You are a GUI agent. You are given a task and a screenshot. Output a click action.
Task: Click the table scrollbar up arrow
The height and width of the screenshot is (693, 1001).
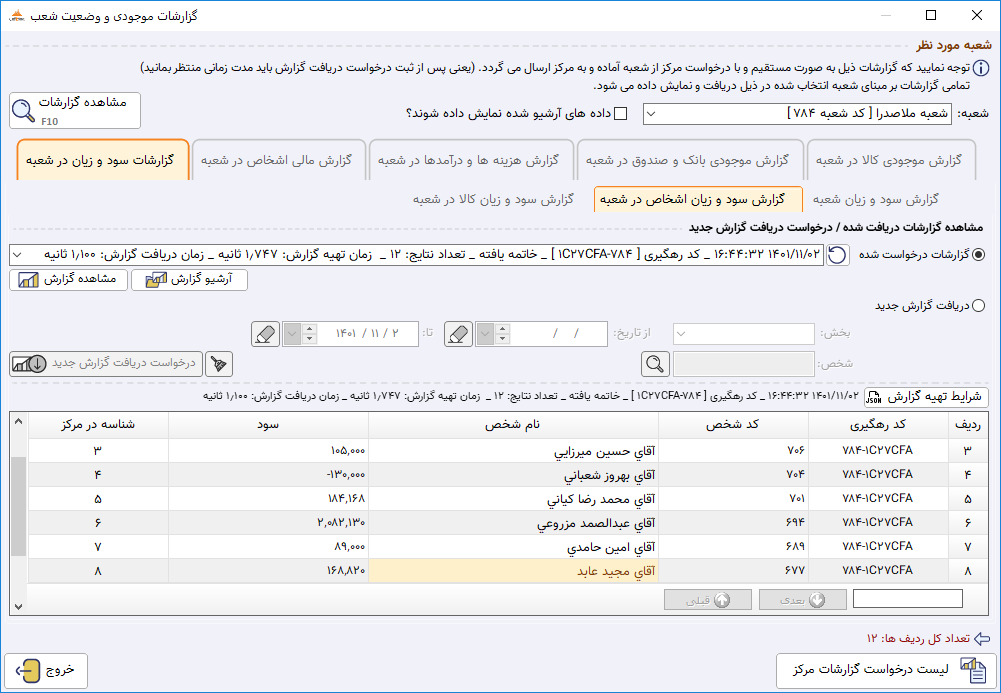(18, 422)
